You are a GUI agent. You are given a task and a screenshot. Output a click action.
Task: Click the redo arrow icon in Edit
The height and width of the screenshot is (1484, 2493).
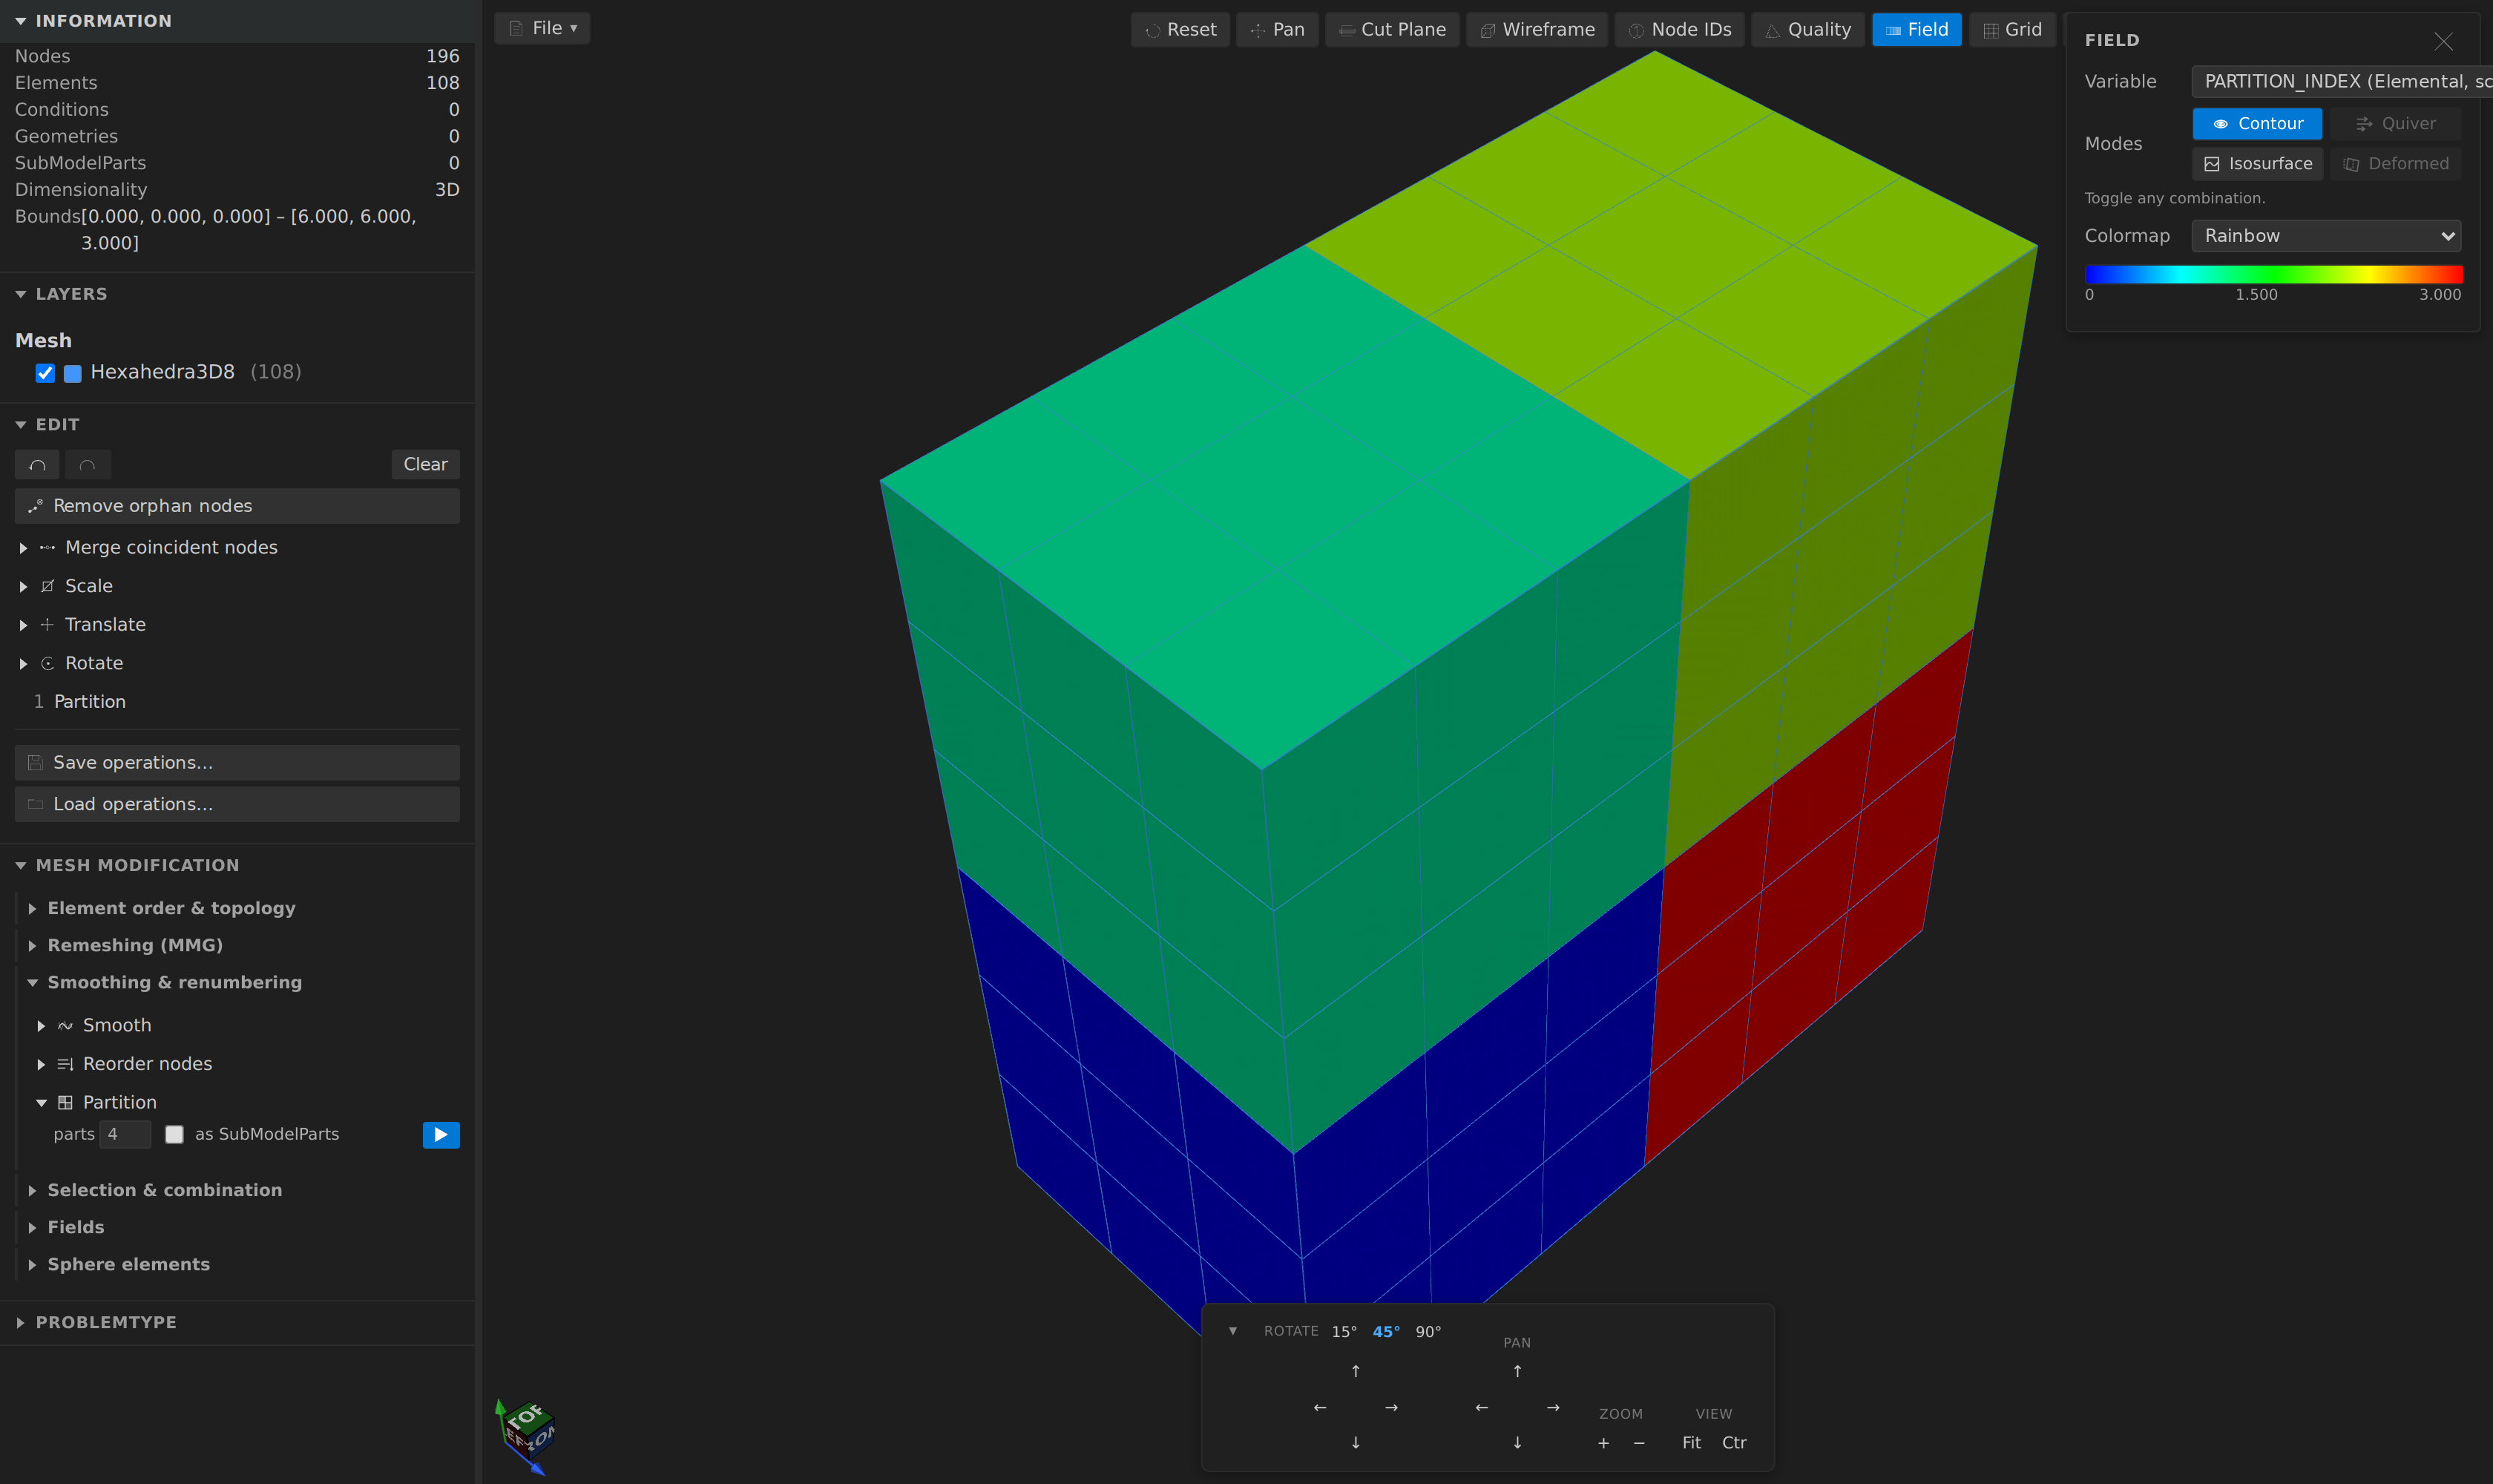[88, 464]
